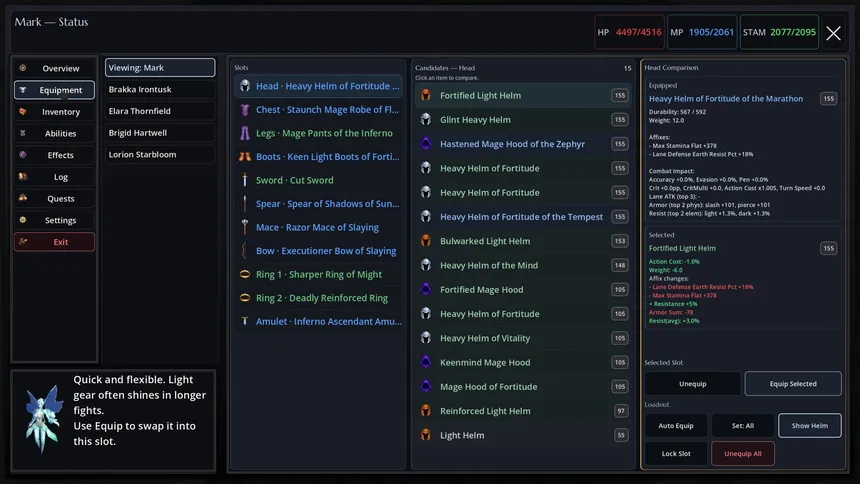Click the Head slot helmet icon
This screenshot has width=860, height=484.
pos(245,86)
